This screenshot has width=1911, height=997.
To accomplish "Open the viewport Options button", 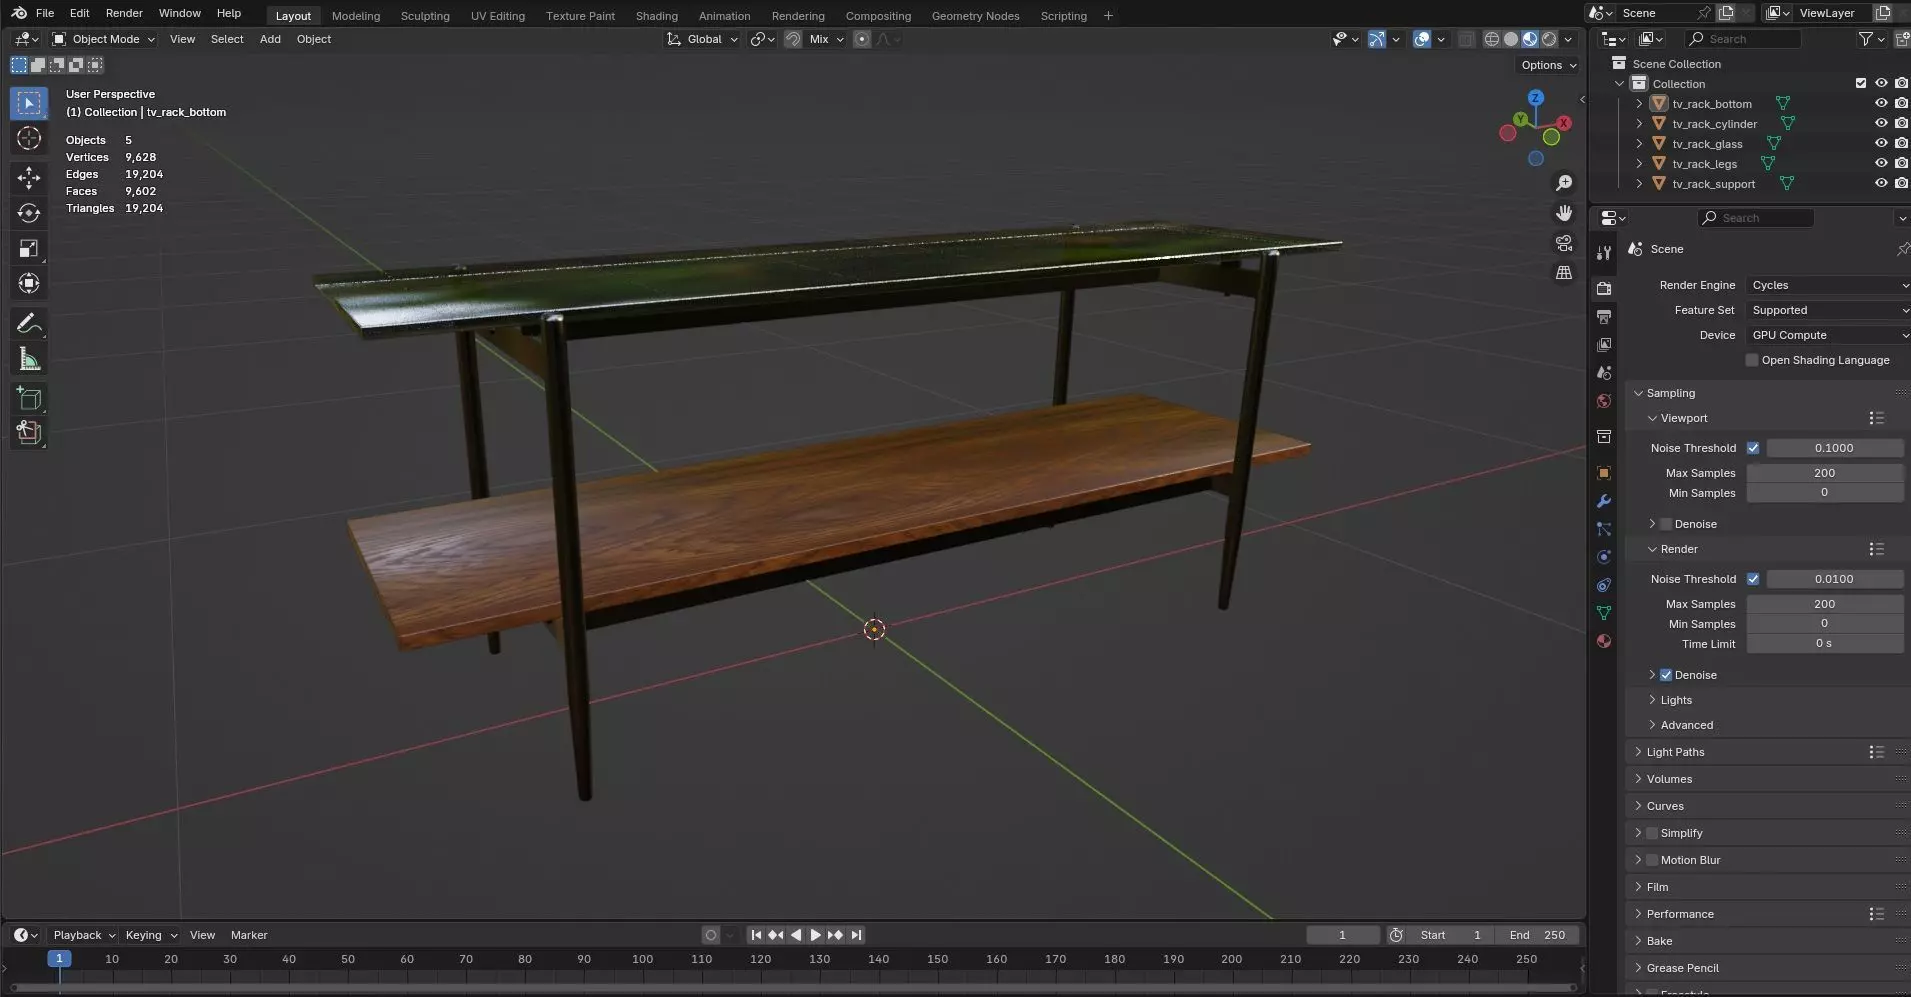I will (1549, 65).
